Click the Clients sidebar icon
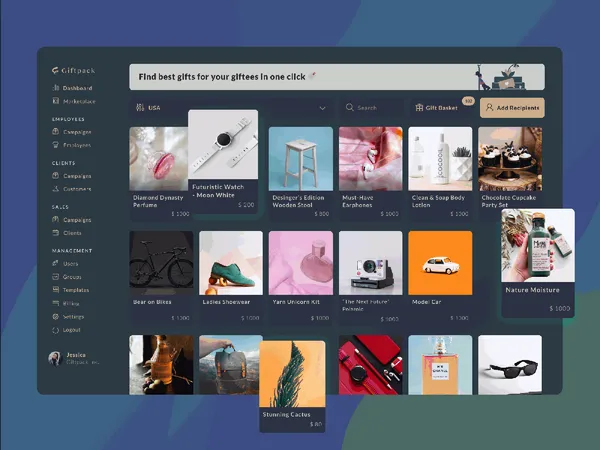600x450 pixels. tap(55, 233)
